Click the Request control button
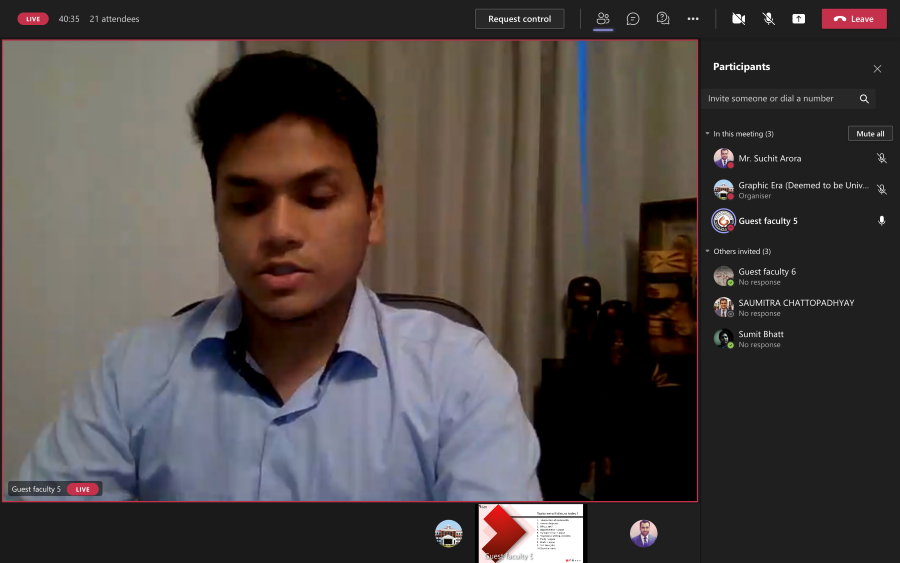The image size is (900, 563). pyautogui.click(x=519, y=19)
